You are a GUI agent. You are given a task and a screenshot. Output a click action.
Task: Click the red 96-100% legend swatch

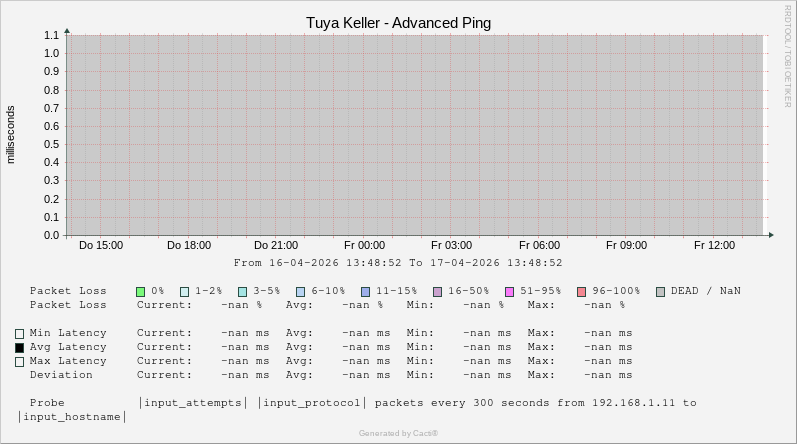581,292
